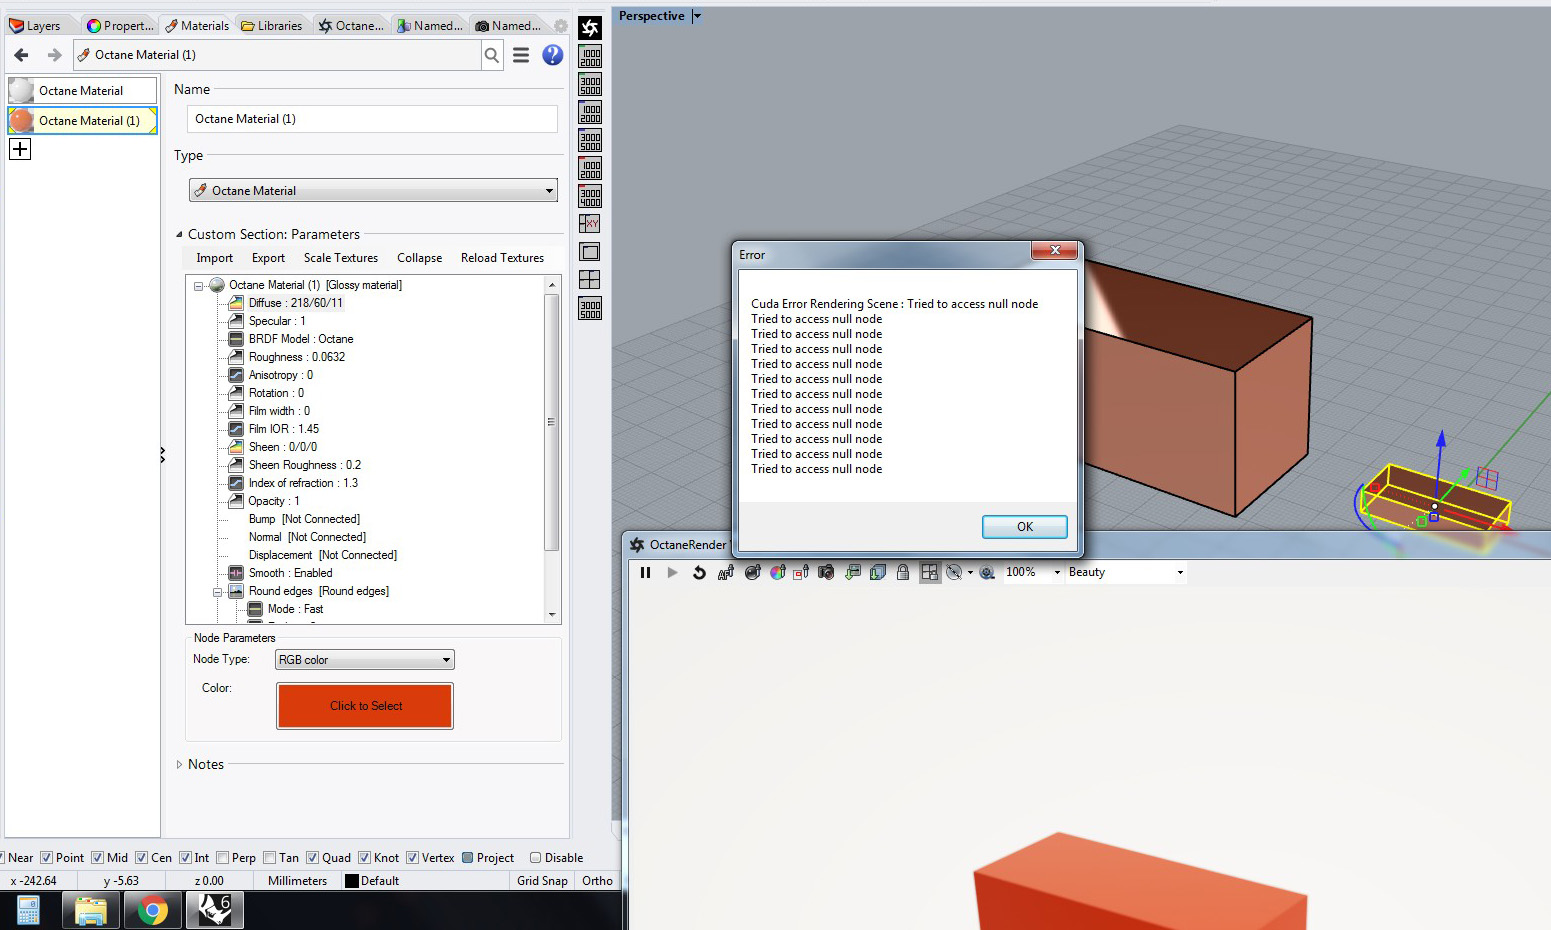Click the Octane logo icon in vertical toolbar
1551x930 pixels.
(590, 28)
